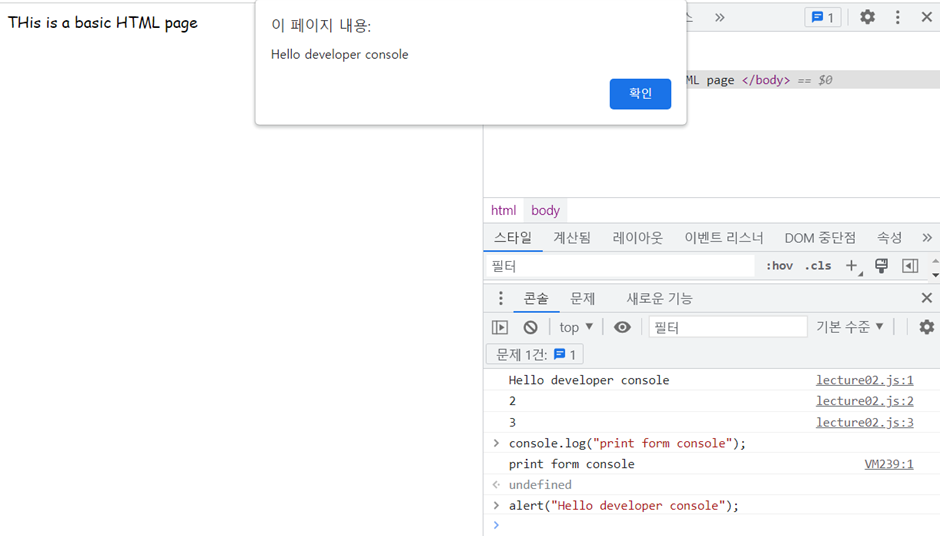Click log output value 3
The width and height of the screenshot is (940, 536).
[513, 423]
